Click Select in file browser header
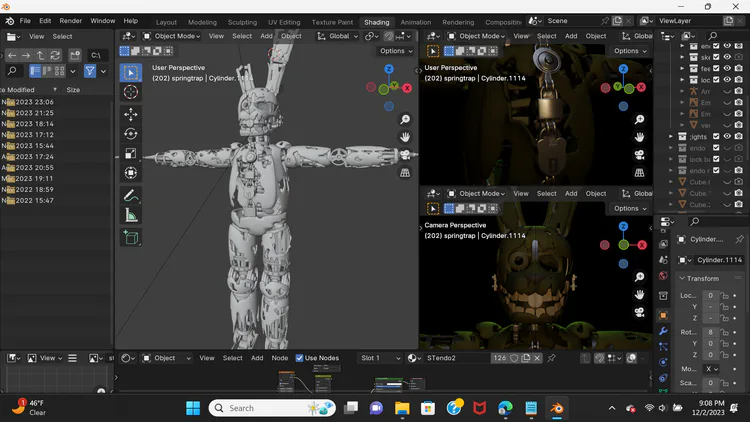 pyautogui.click(x=62, y=36)
